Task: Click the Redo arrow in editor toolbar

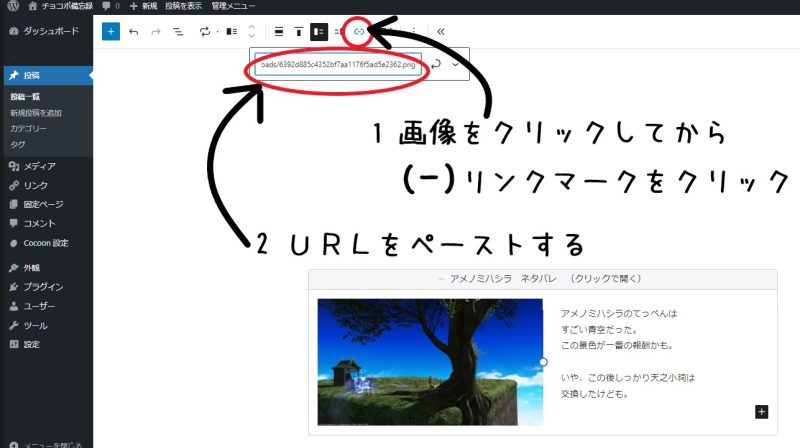Action: (156, 31)
